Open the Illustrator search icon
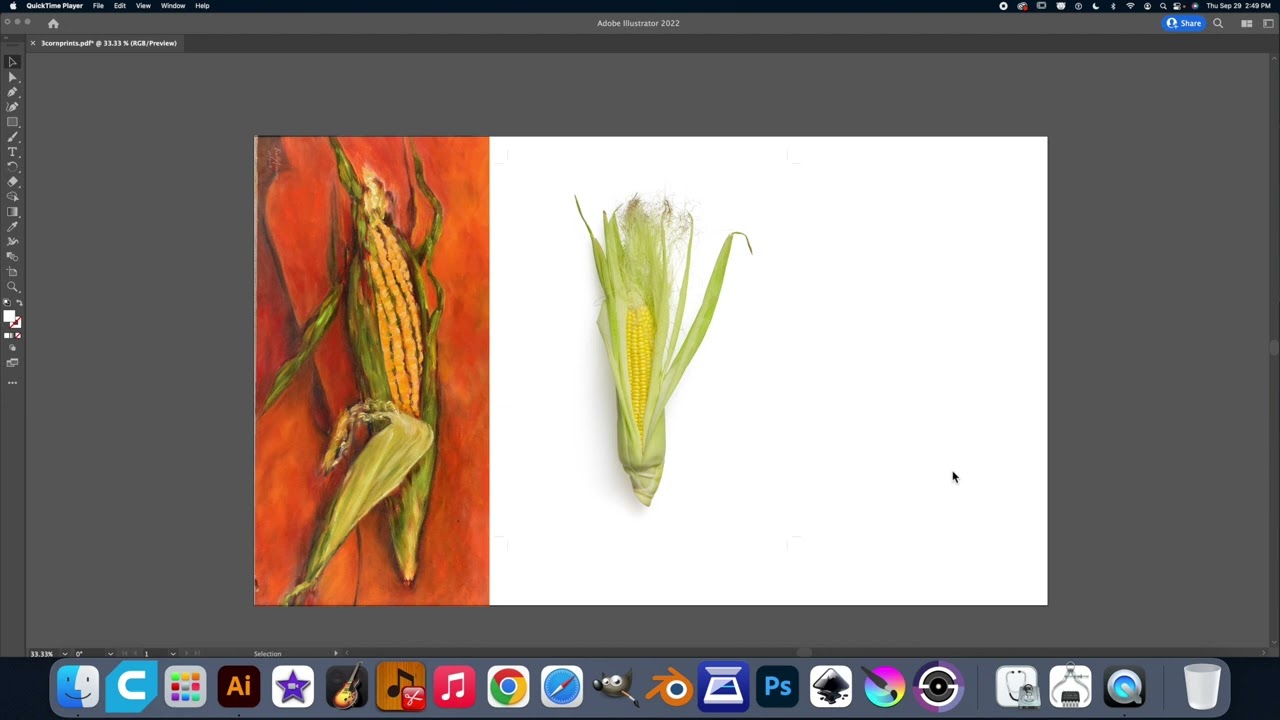This screenshot has width=1280, height=720. [x=1218, y=23]
